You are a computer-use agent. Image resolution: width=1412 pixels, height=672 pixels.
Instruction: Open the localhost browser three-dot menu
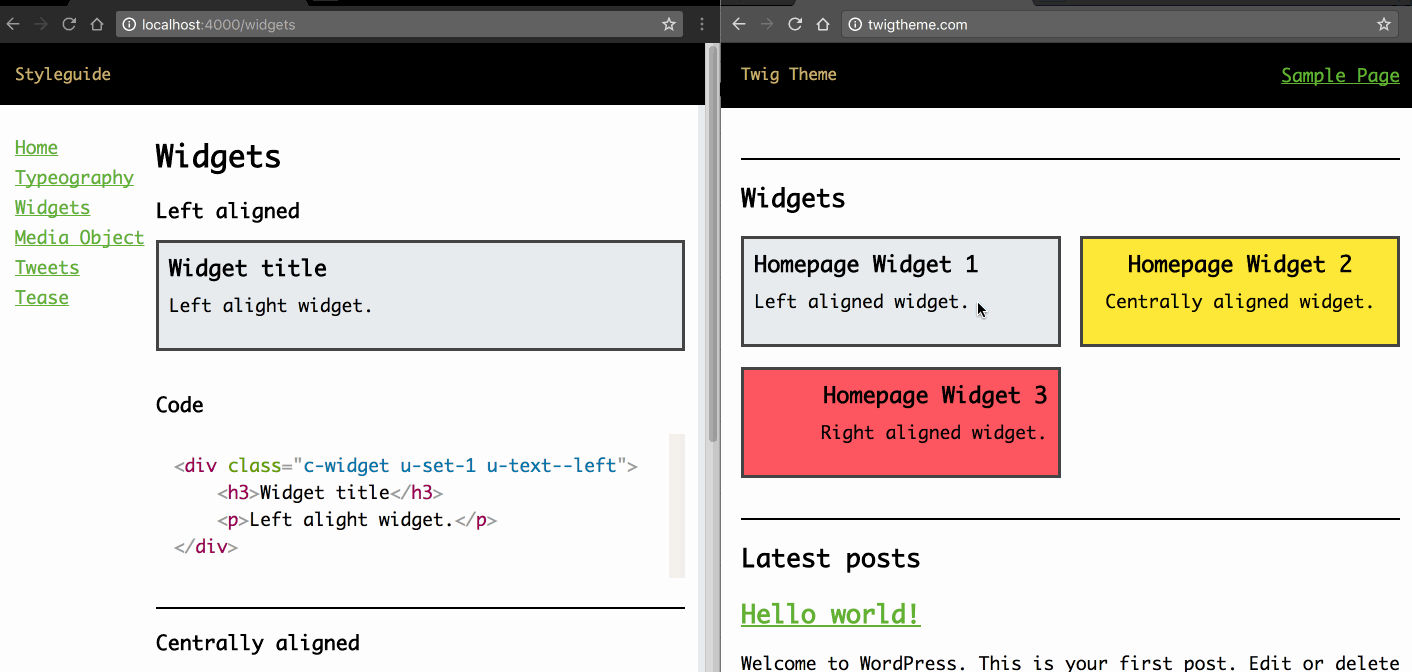pyautogui.click(x=702, y=24)
